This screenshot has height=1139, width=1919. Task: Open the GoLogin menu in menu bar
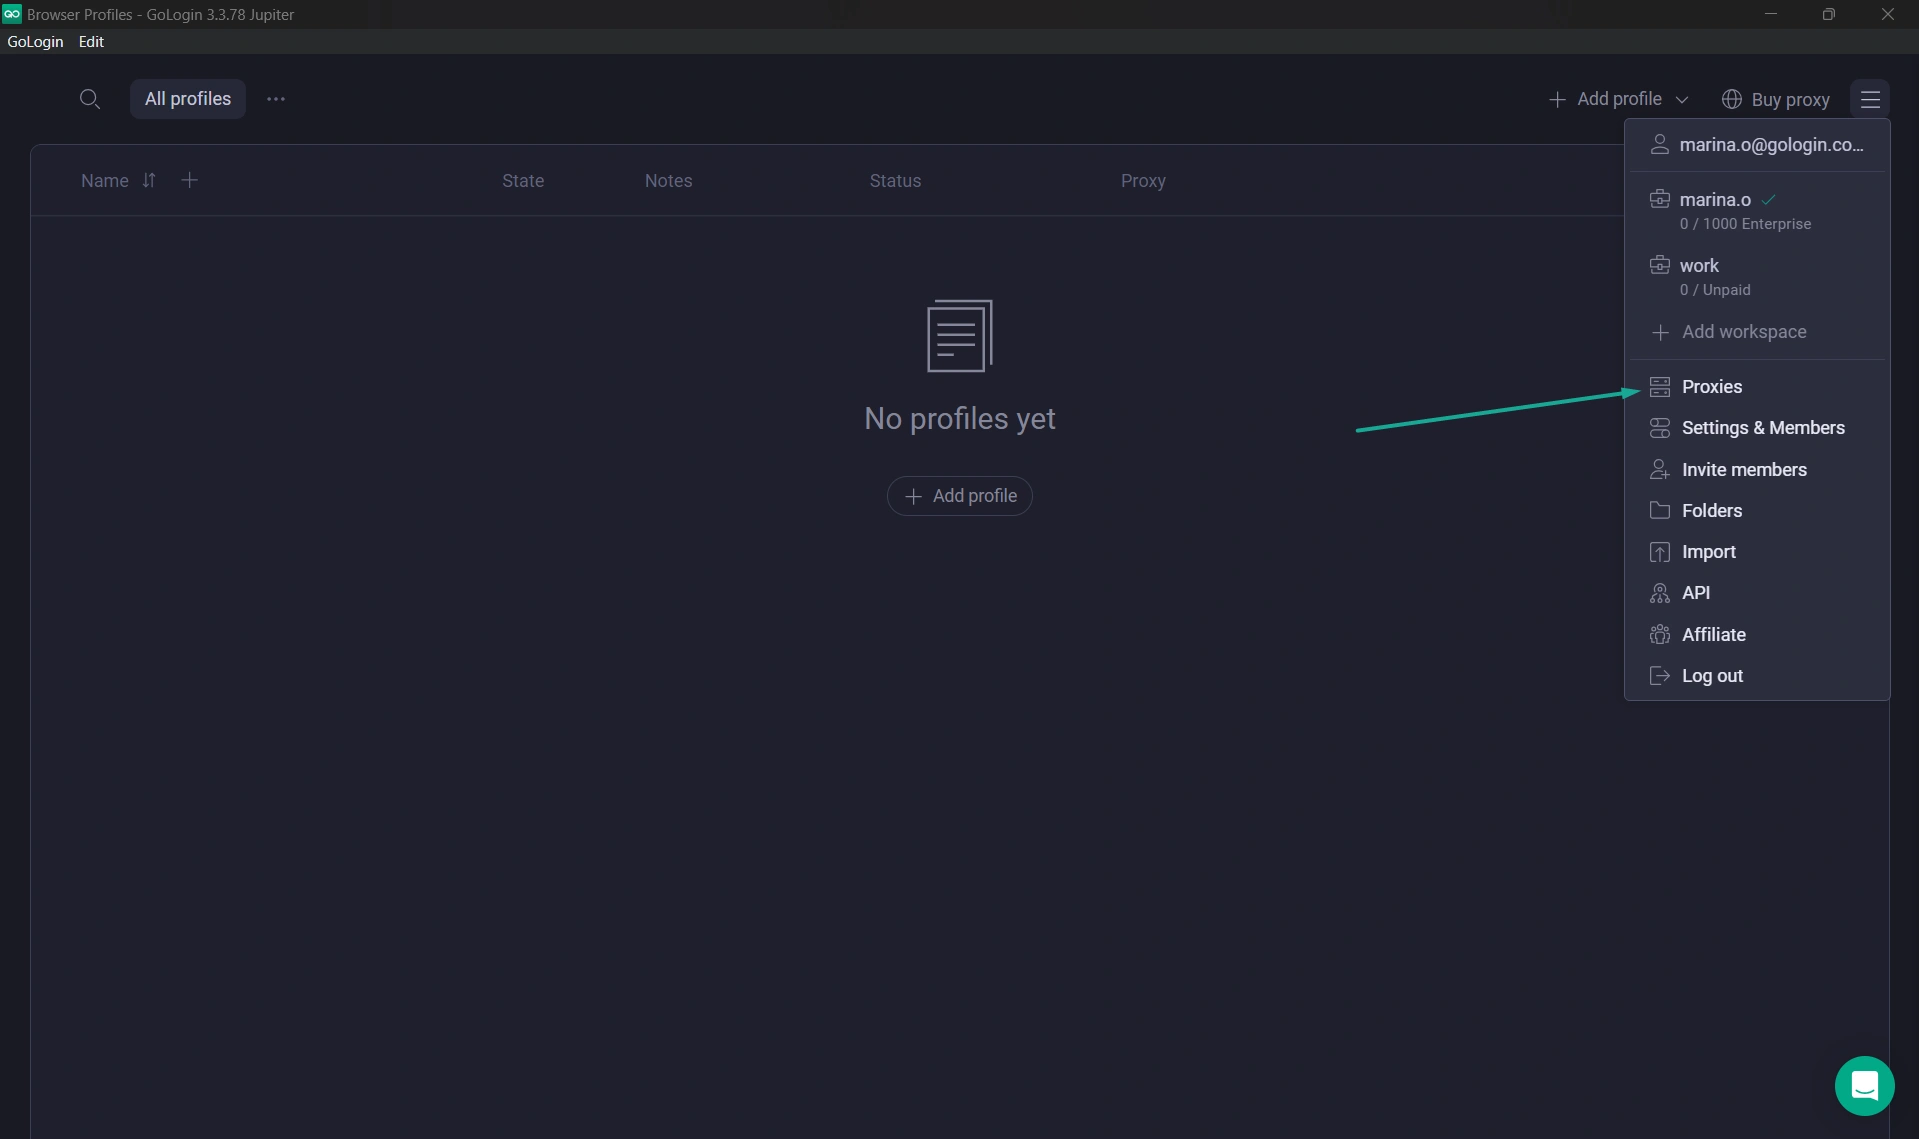point(35,41)
